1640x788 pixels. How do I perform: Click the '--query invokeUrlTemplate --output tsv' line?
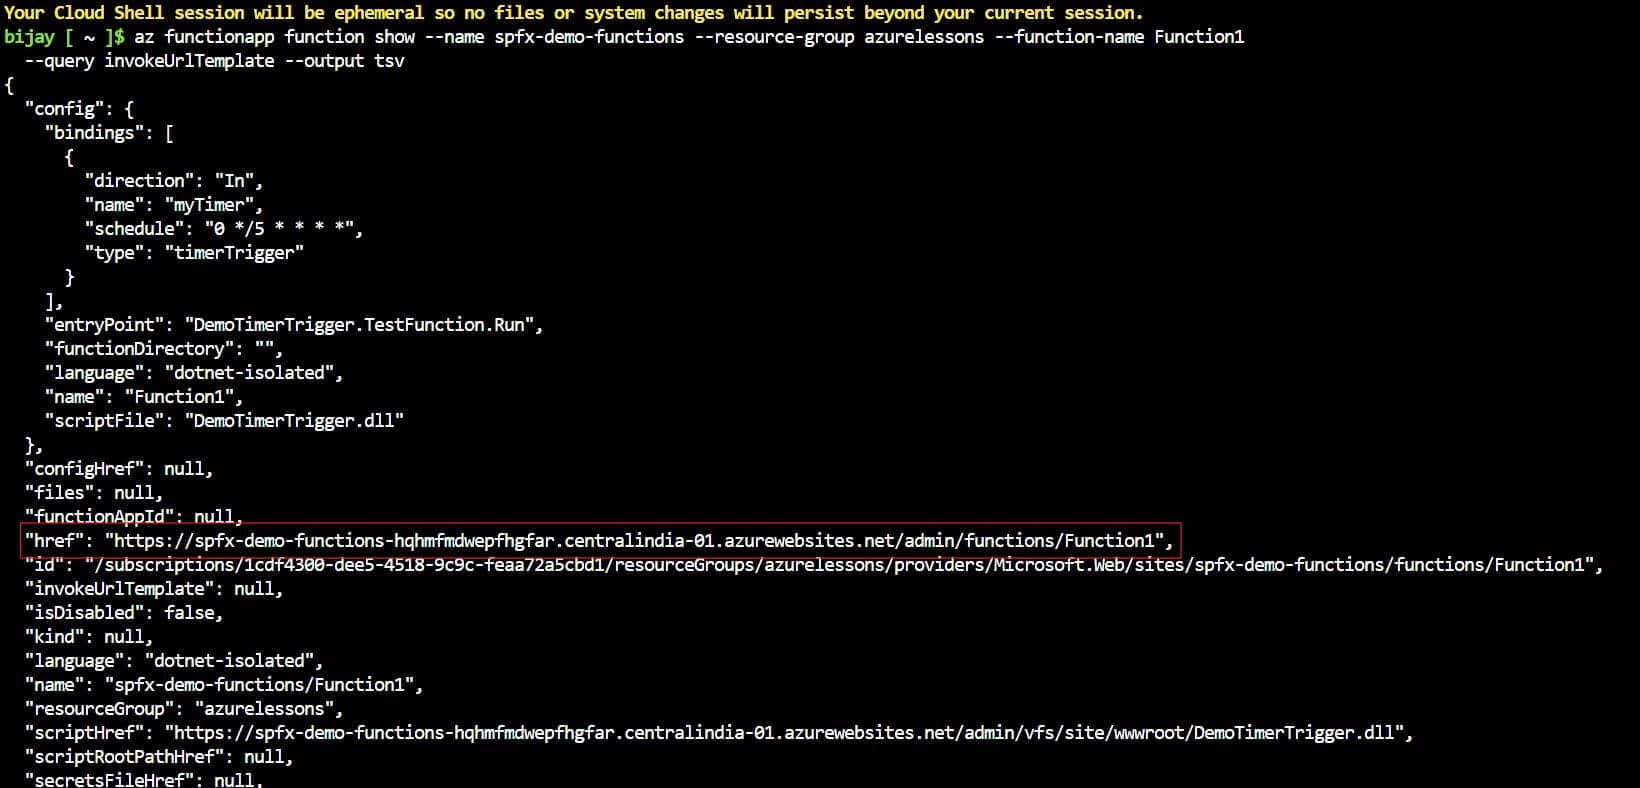pos(214,61)
